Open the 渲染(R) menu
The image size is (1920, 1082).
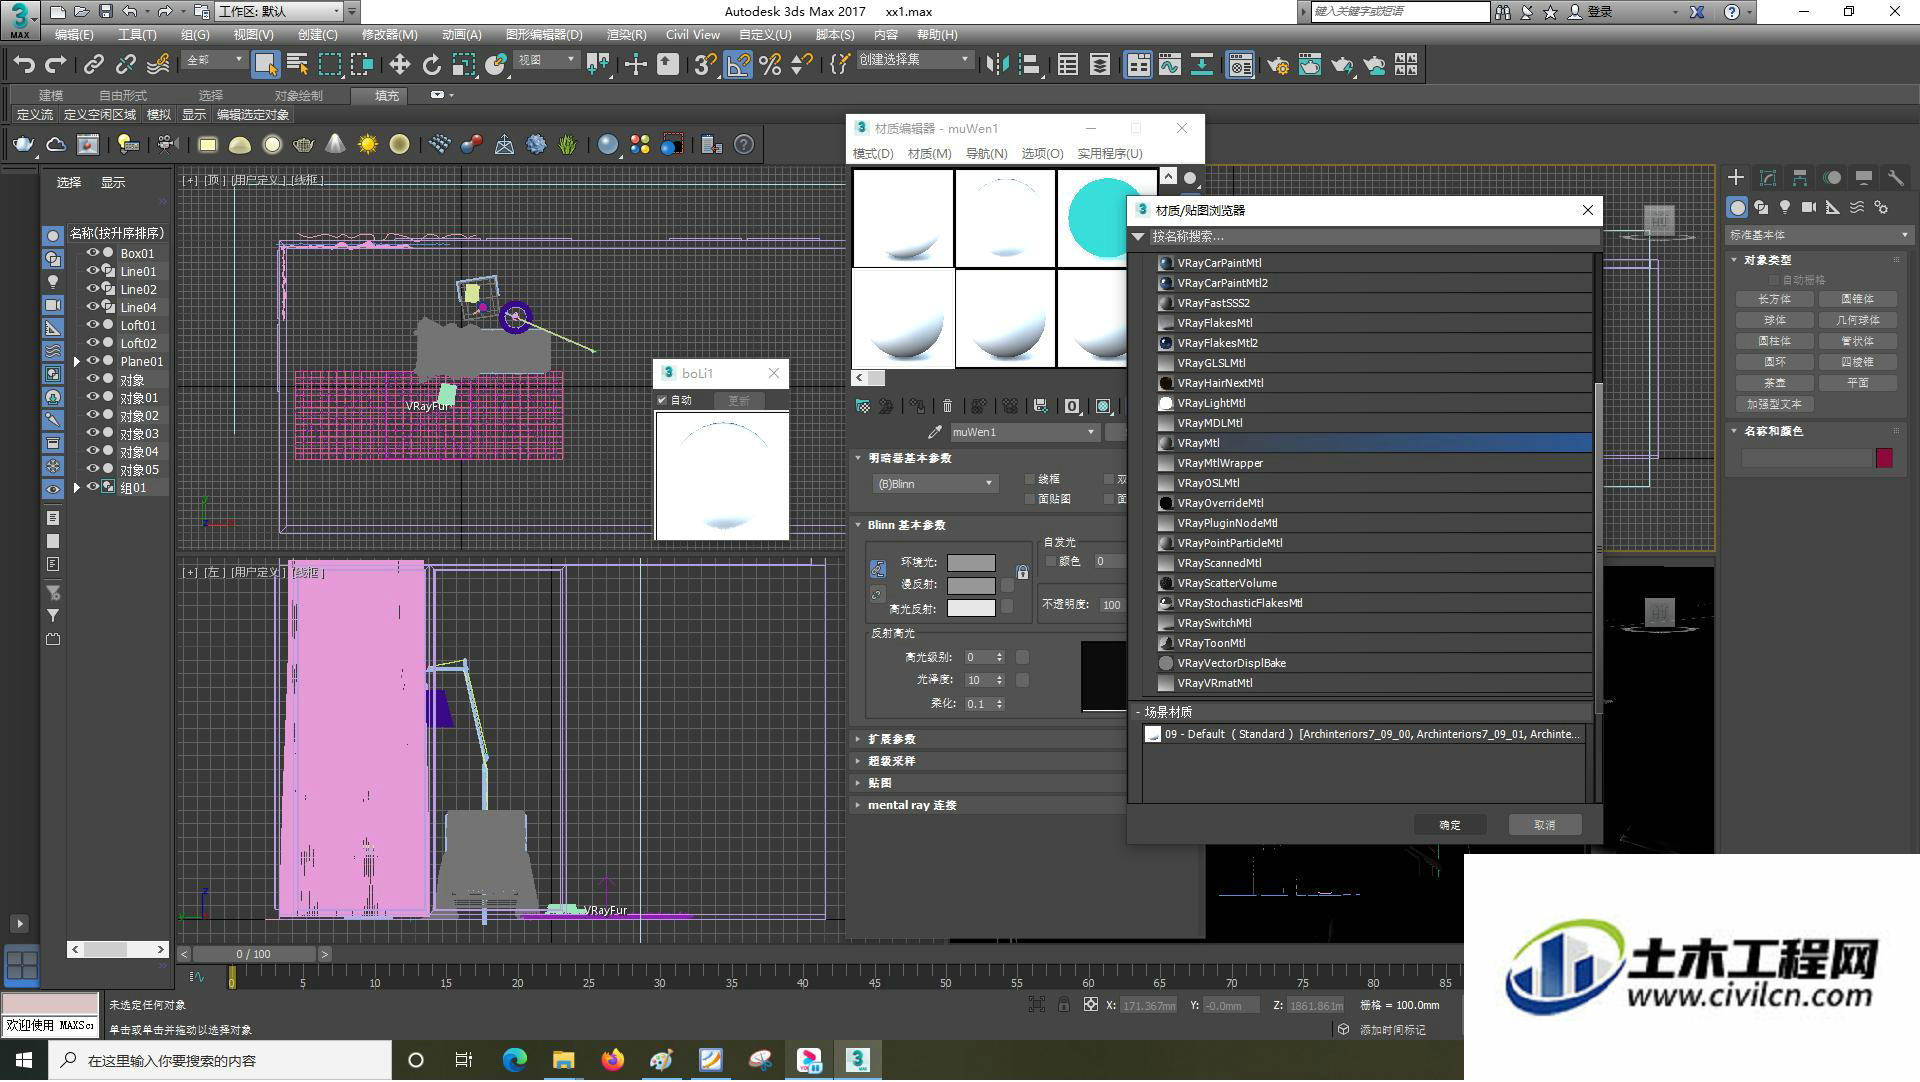(x=626, y=34)
